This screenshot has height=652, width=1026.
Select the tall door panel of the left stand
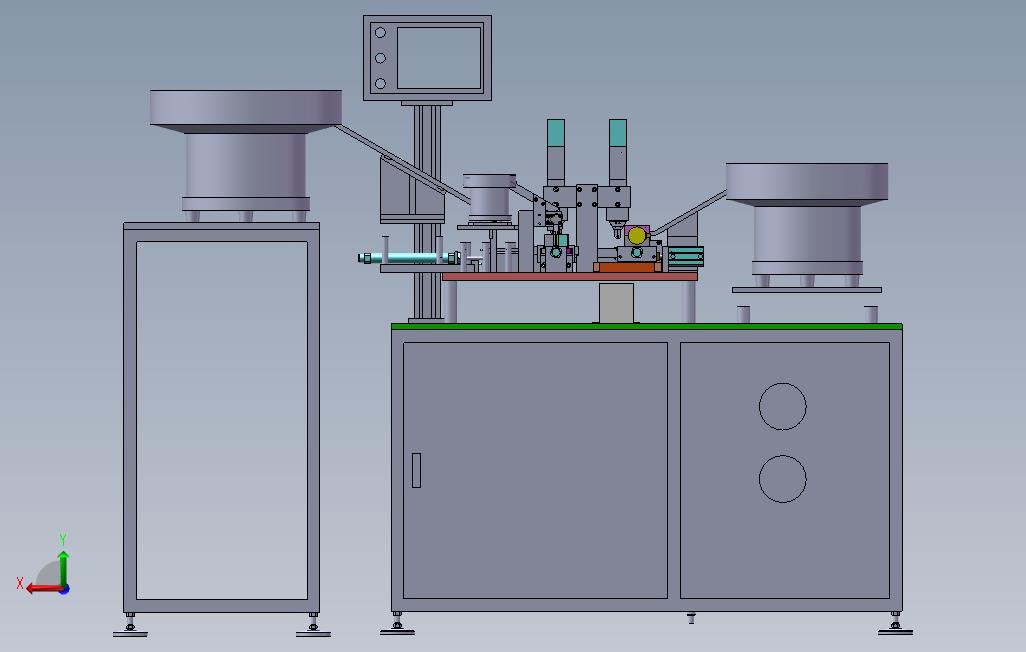(222, 420)
